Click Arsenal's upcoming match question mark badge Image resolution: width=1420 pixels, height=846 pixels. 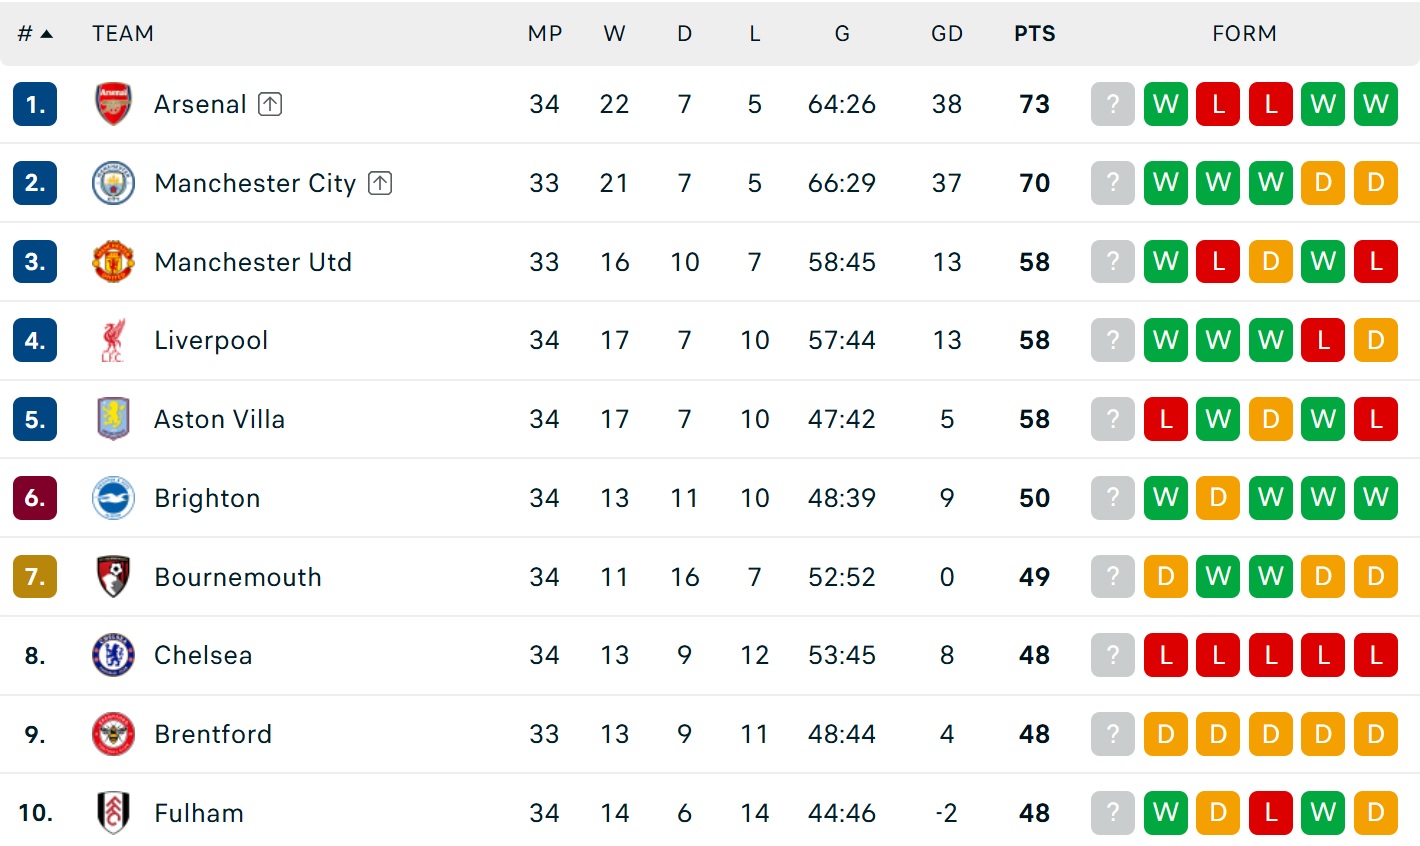pos(1112,104)
